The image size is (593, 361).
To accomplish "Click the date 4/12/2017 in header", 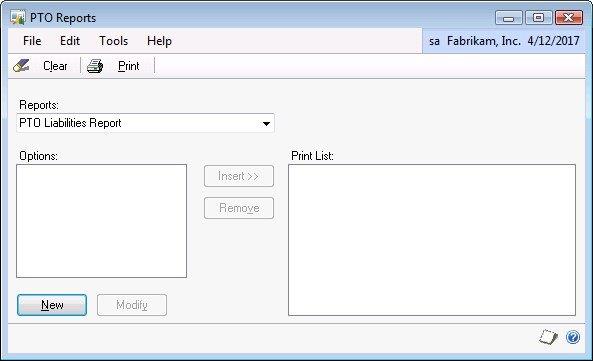I will point(553,40).
